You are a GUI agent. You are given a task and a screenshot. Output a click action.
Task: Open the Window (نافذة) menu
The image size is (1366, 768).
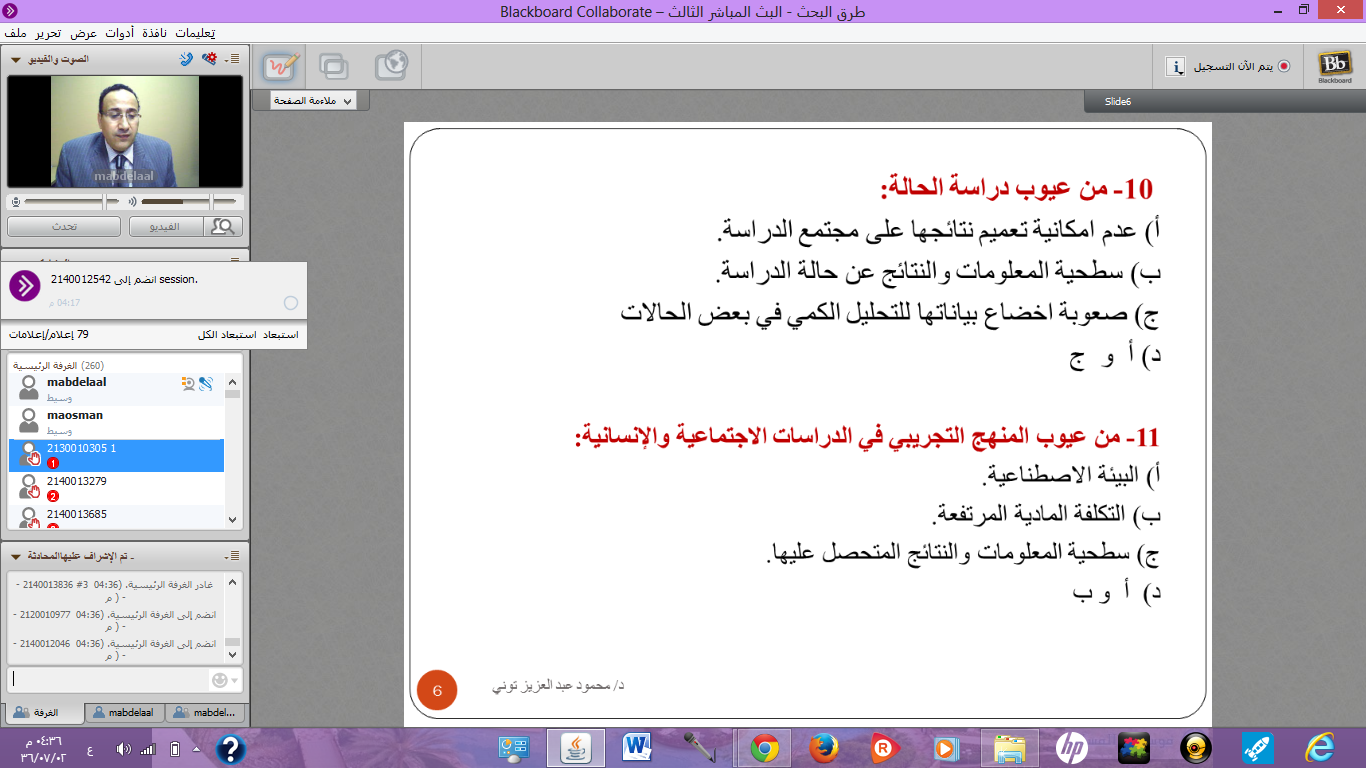click(x=153, y=33)
